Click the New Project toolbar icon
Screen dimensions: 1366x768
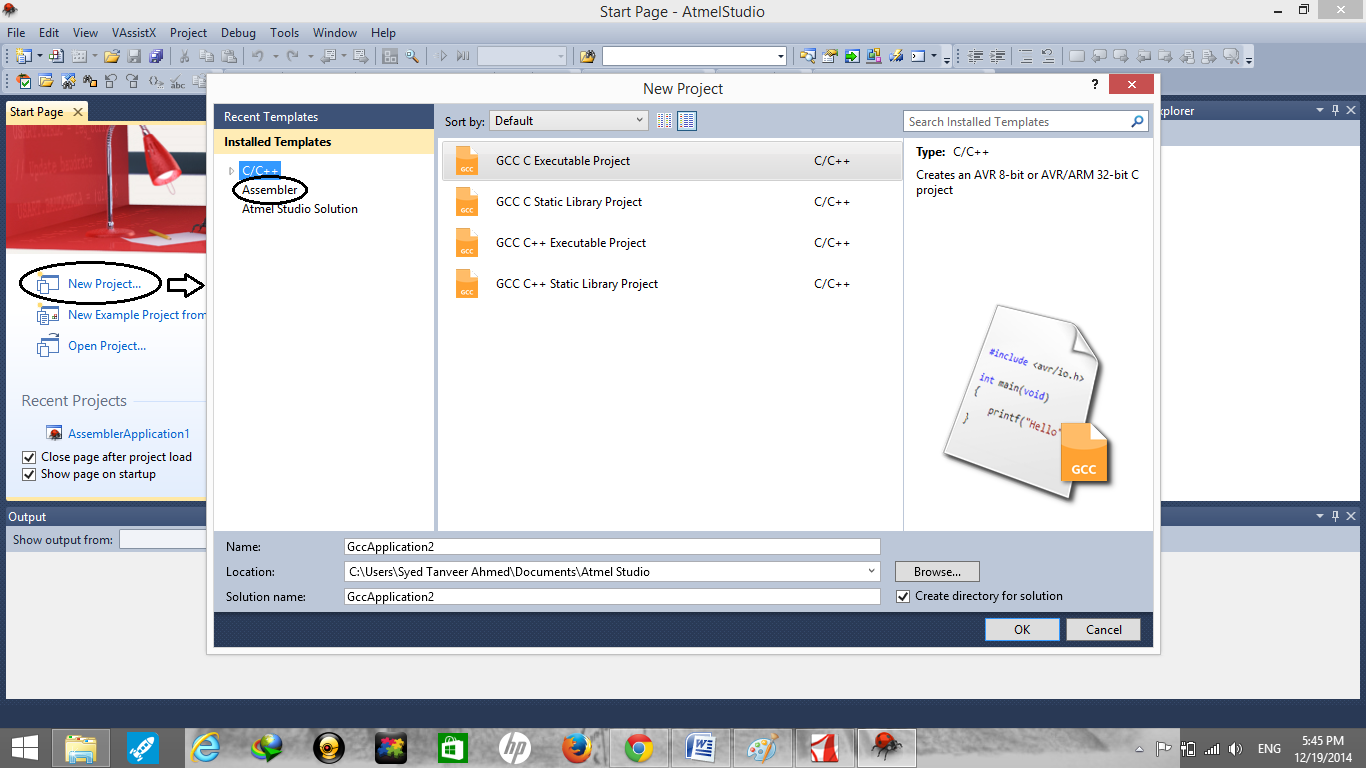pos(23,56)
